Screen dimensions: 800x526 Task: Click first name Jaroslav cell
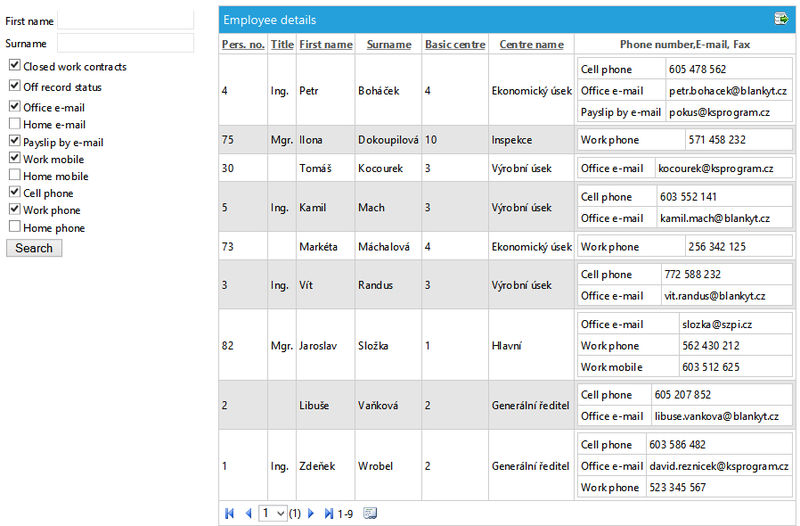tap(326, 345)
